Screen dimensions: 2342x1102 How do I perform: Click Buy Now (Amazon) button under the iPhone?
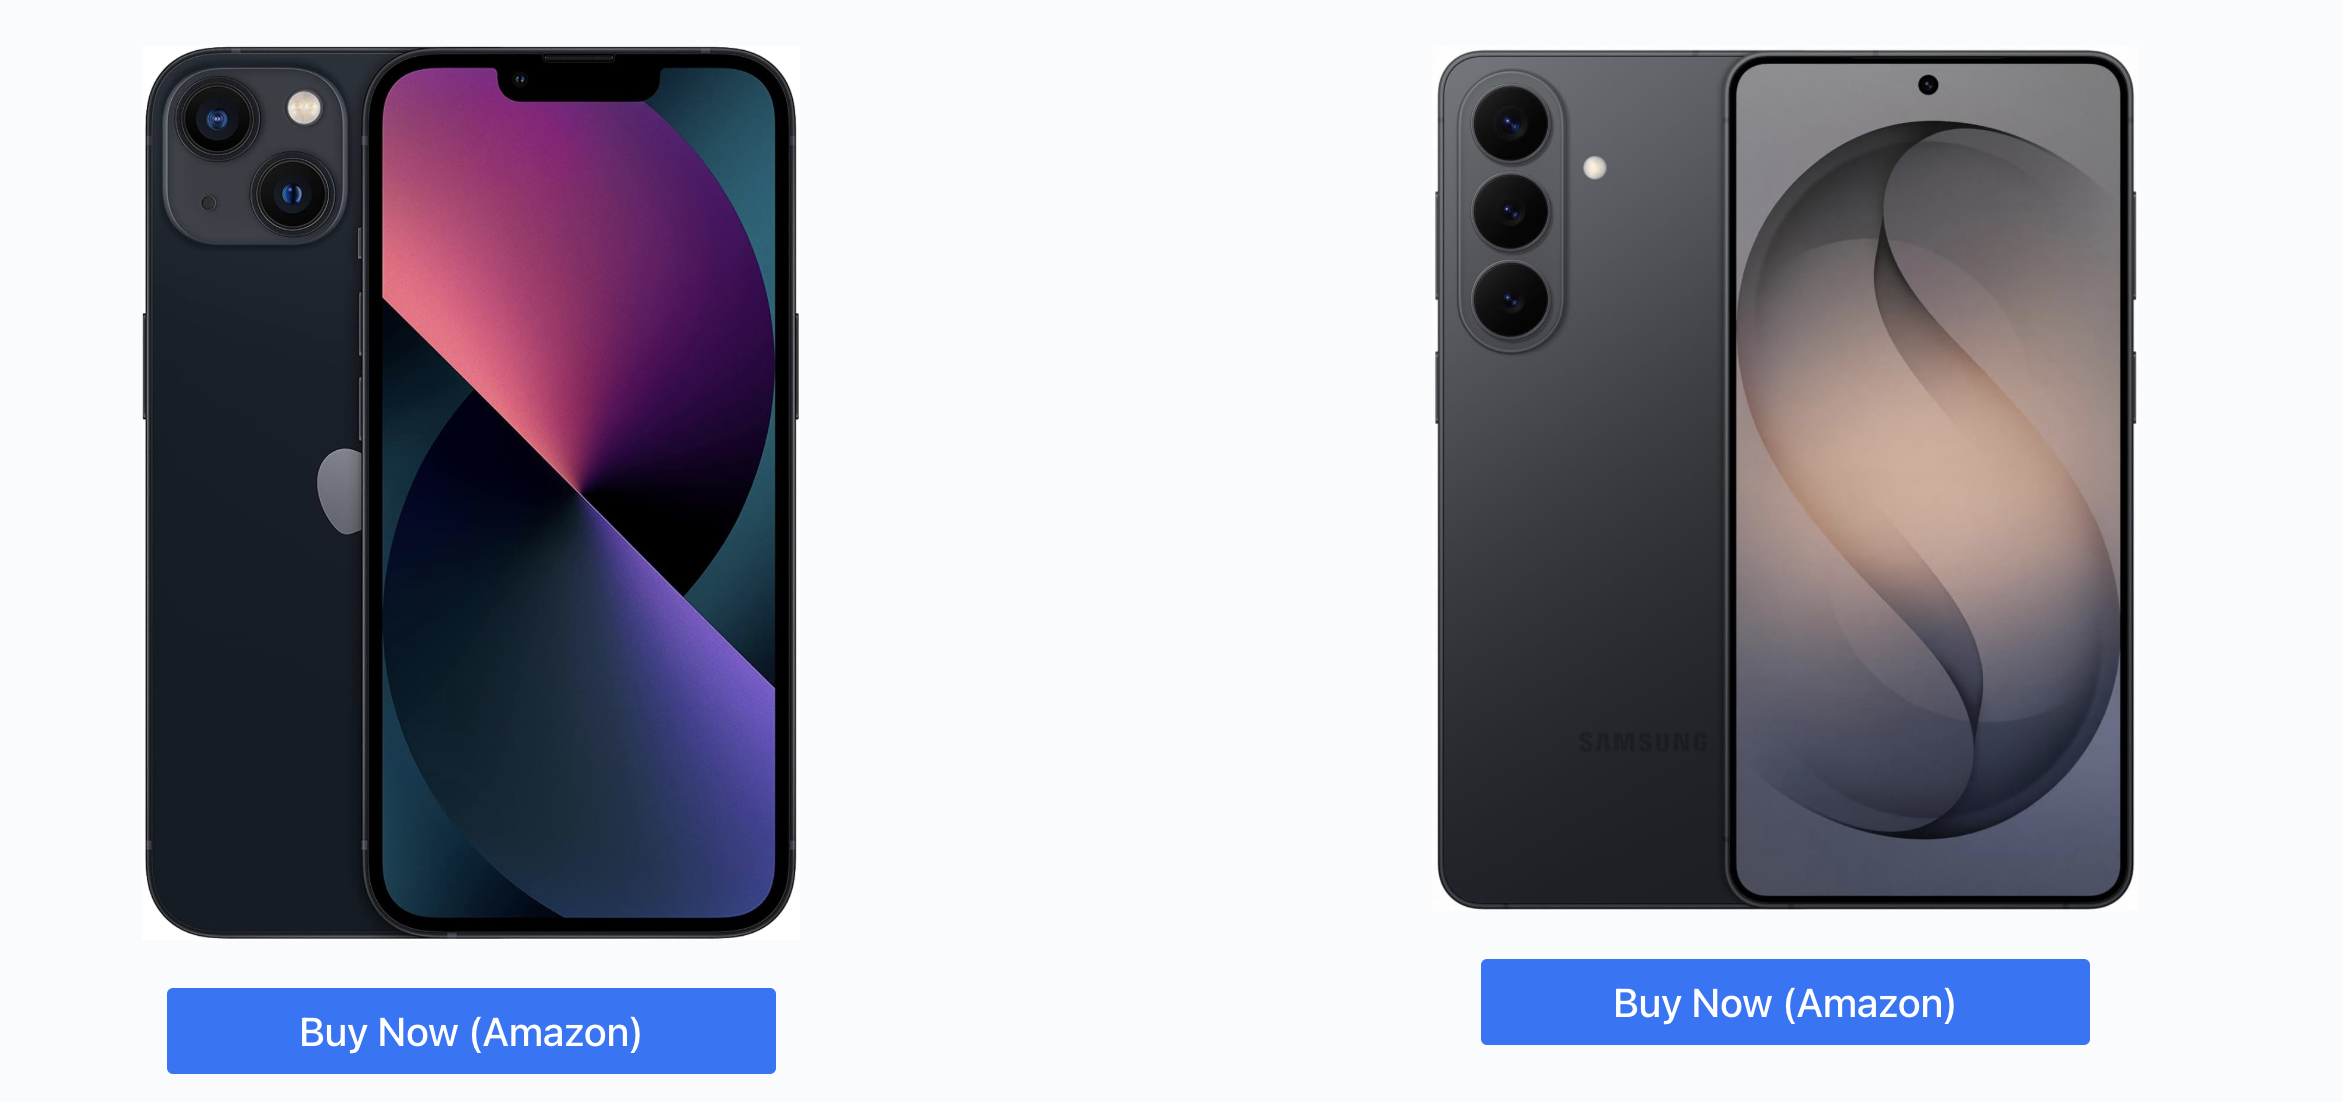point(471,1031)
